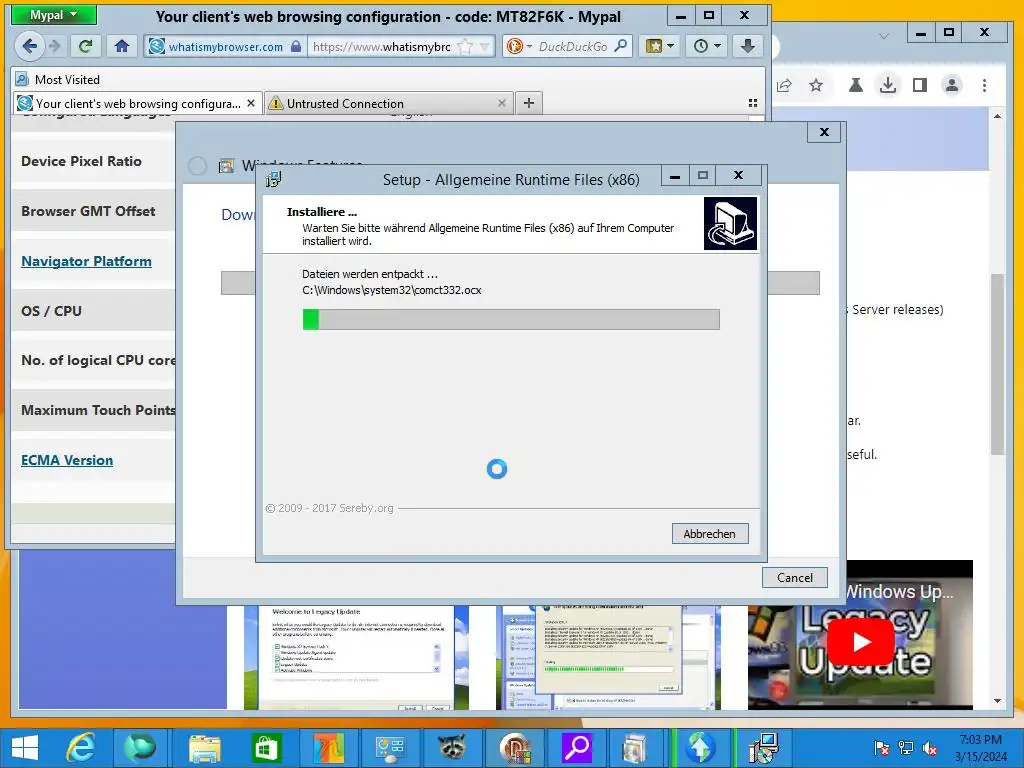1024x768 pixels.
Task: Open the taskbar clock showing 7:03 PM
Action: (981, 748)
